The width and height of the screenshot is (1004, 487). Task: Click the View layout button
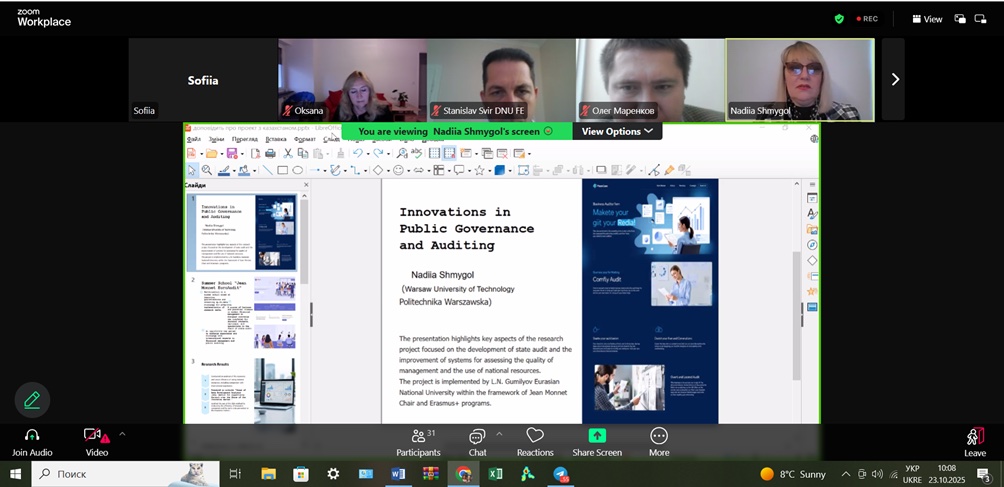pos(926,19)
